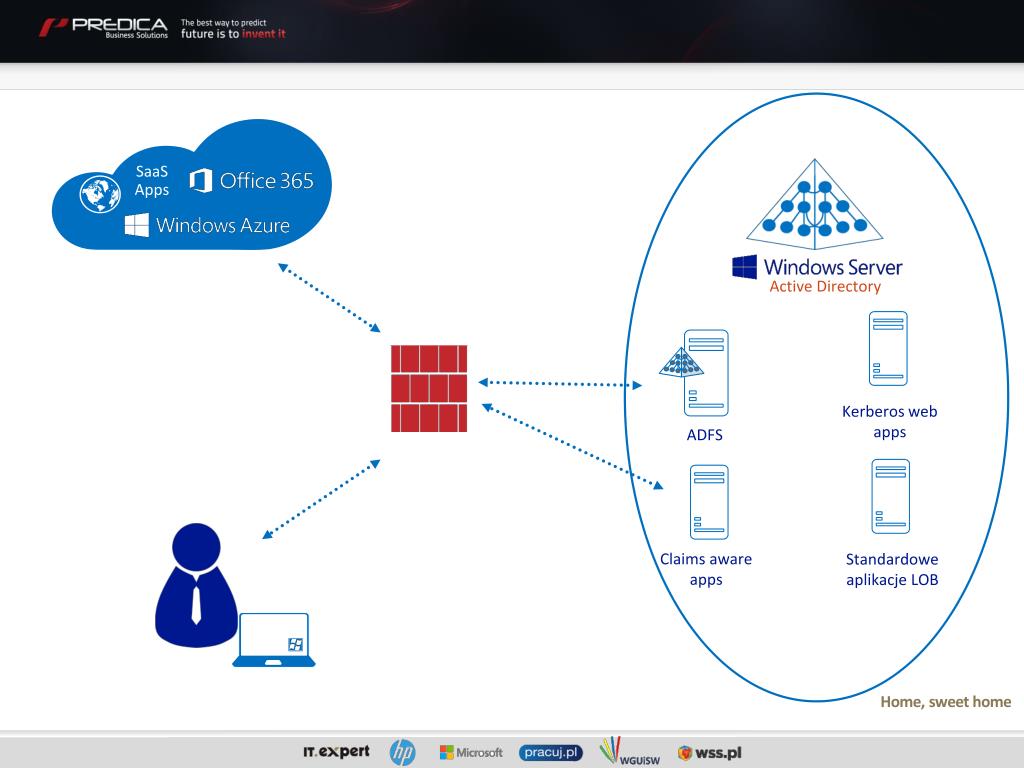Click the 'Home, sweet home' caption

coord(946,702)
